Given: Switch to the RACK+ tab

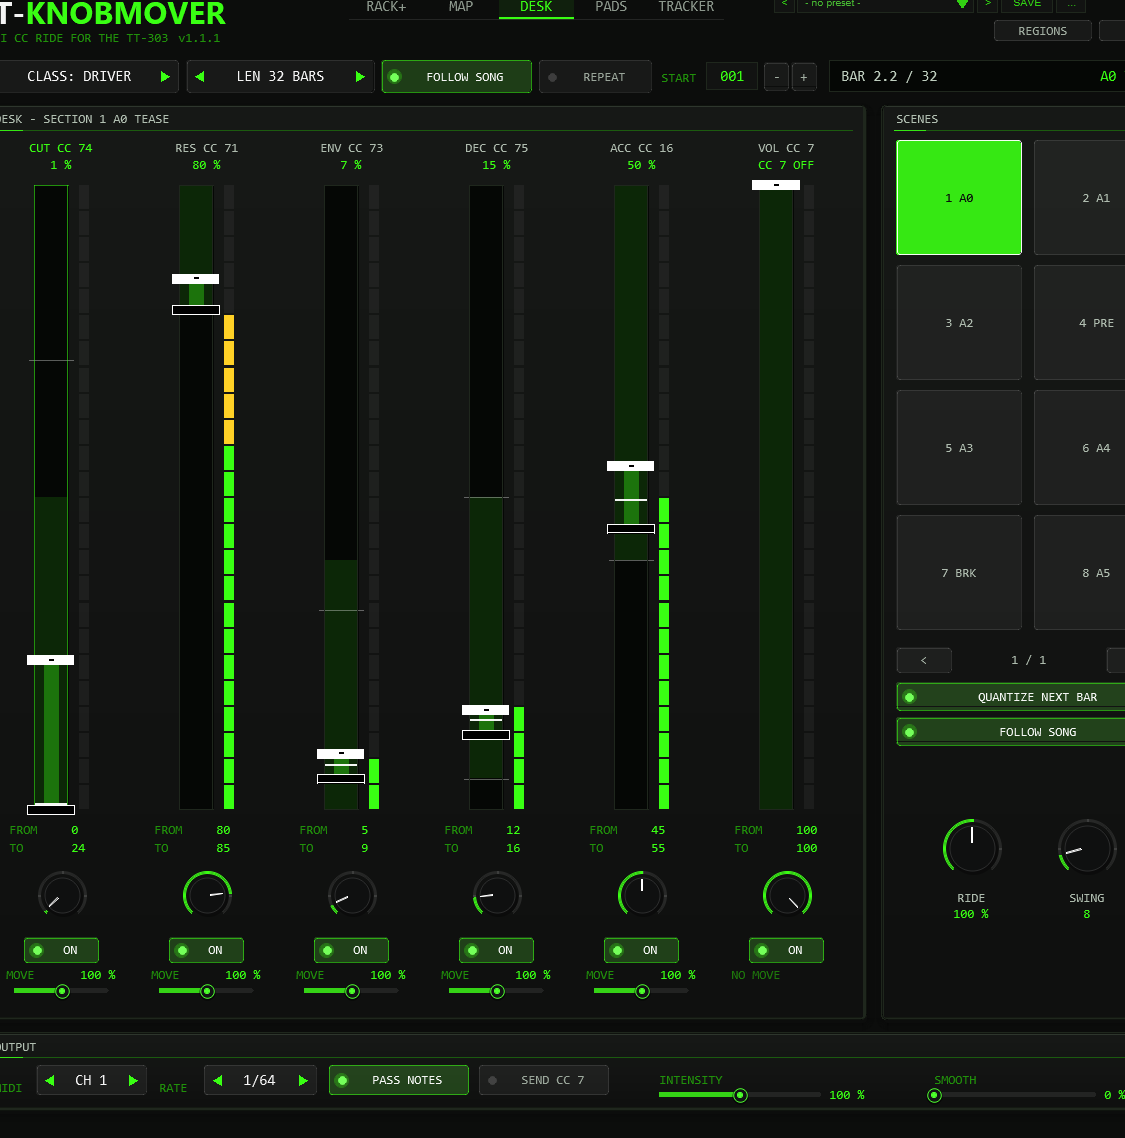Looking at the screenshot, I should (x=386, y=7).
